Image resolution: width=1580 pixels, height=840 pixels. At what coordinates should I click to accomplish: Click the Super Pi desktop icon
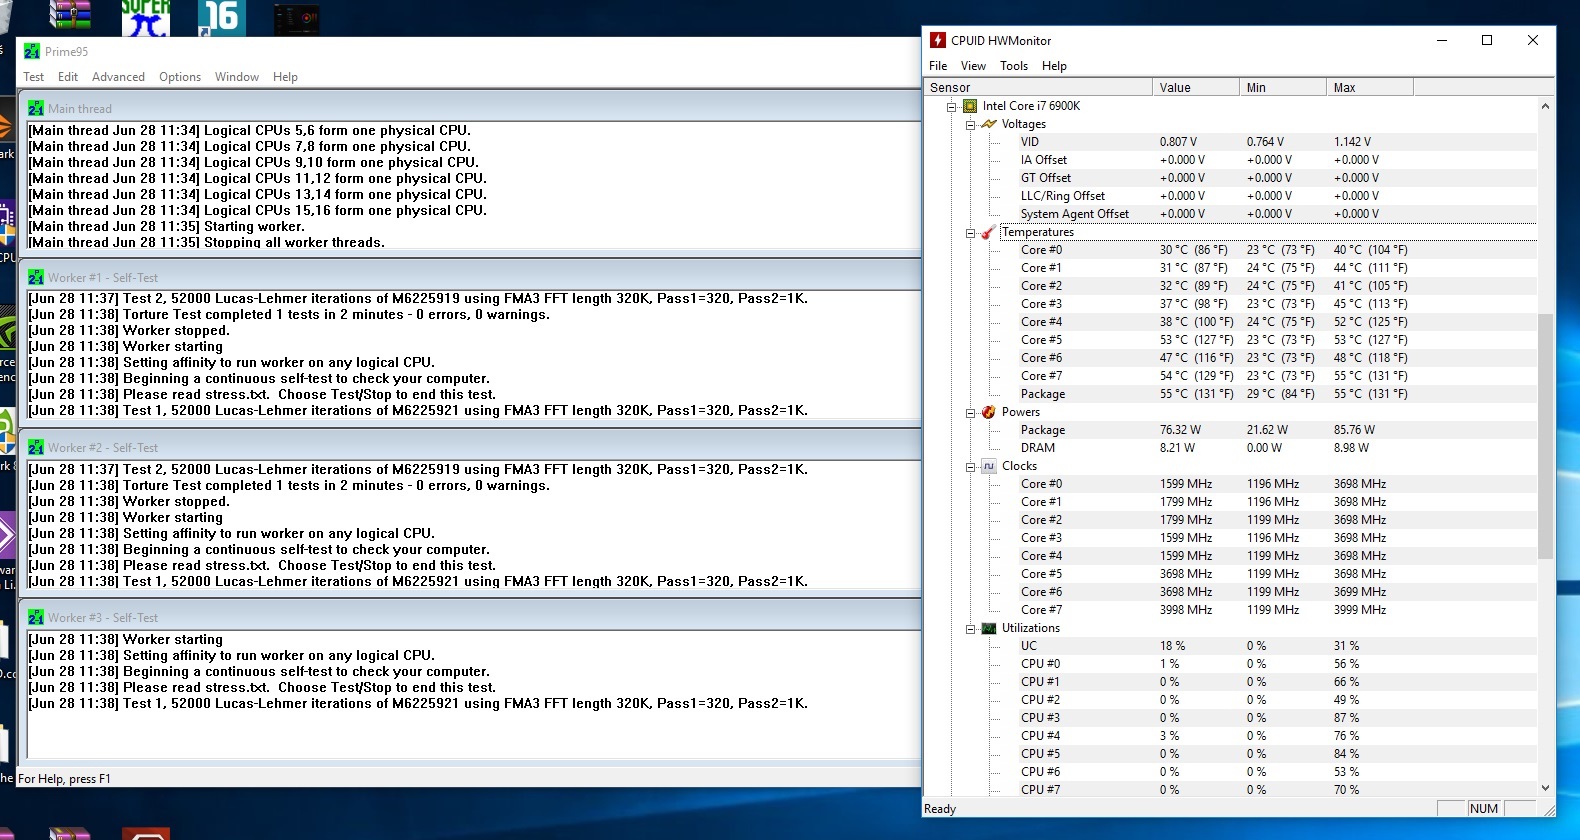pyautogui.click(x=146, y=17)
